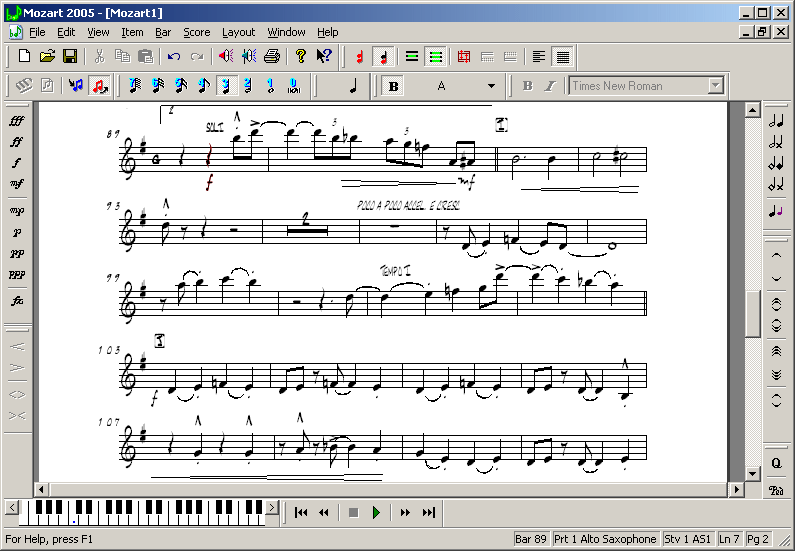
Task: Fast forward with double-right arrows
Action: [405, 512]
